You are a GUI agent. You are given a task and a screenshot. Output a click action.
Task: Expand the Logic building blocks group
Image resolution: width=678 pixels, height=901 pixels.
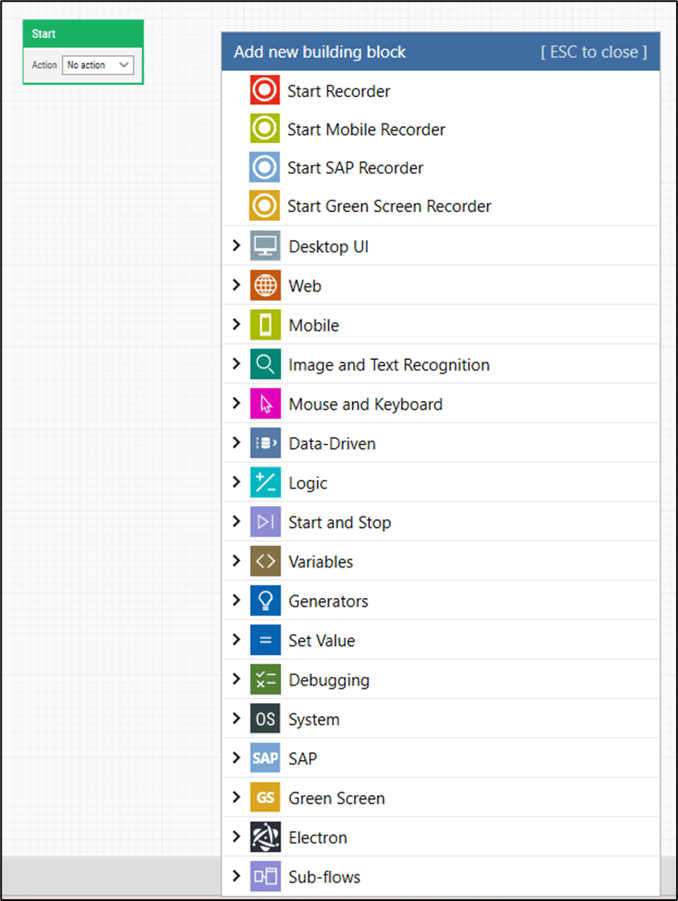234,482
